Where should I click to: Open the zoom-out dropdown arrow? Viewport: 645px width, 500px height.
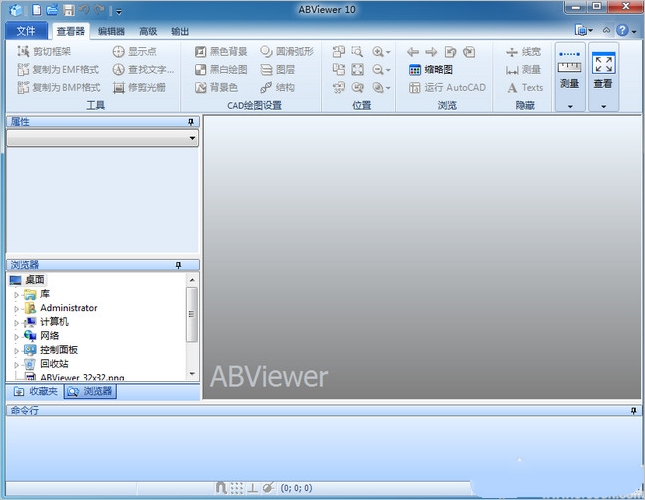(x=388, y=70)
